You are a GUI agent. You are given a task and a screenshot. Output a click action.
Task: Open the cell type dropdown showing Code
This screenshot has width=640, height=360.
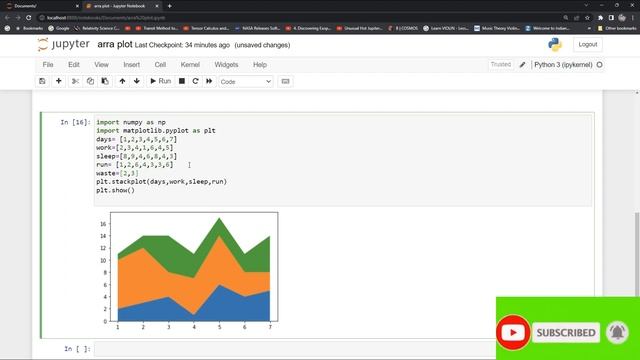246,82
